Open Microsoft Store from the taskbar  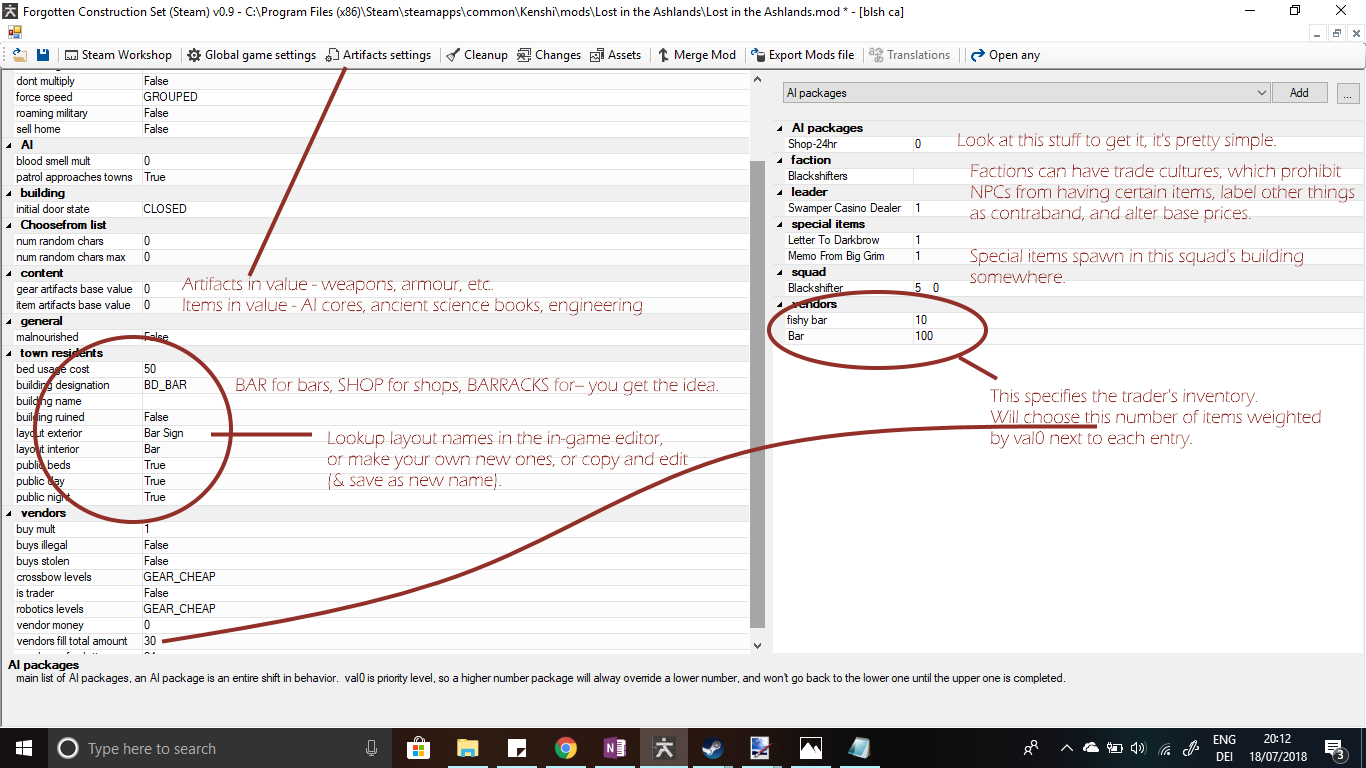point(419,748)
